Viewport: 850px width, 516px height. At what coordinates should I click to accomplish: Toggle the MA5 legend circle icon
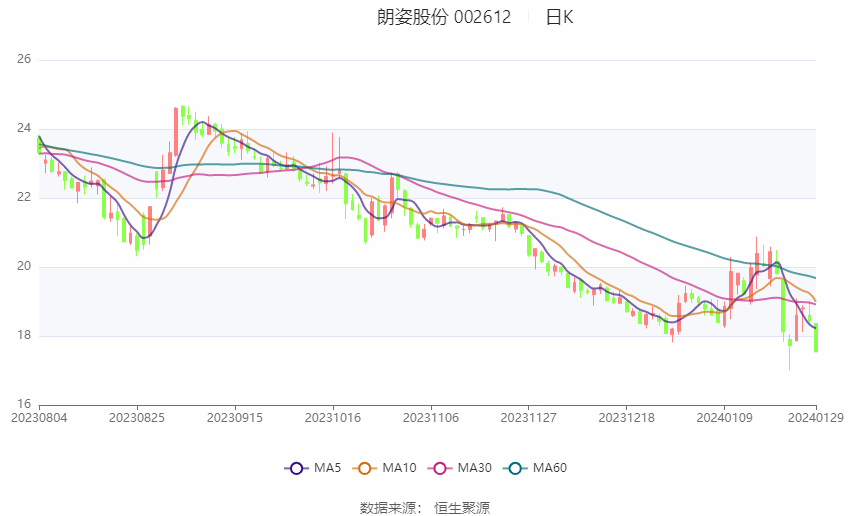[x=296, y=468]
